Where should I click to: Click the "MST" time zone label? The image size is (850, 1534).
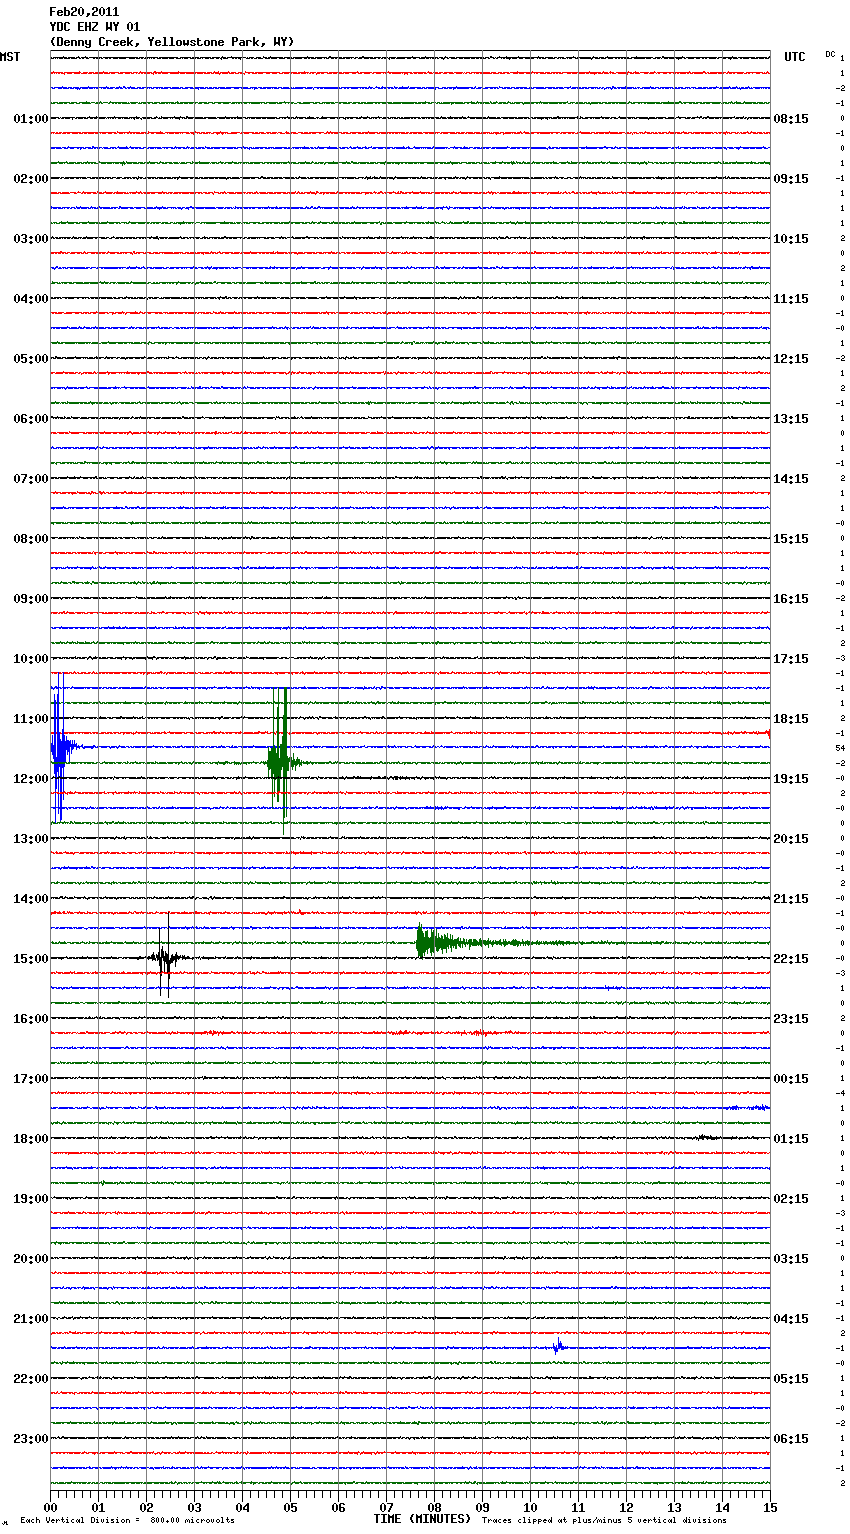pyautogui.click(x=10, y=57)
